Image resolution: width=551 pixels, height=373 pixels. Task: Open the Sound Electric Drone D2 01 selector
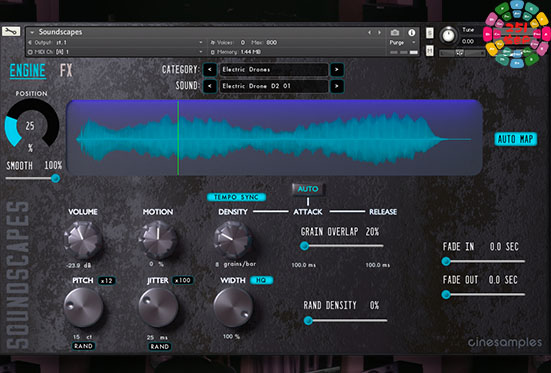273,86
